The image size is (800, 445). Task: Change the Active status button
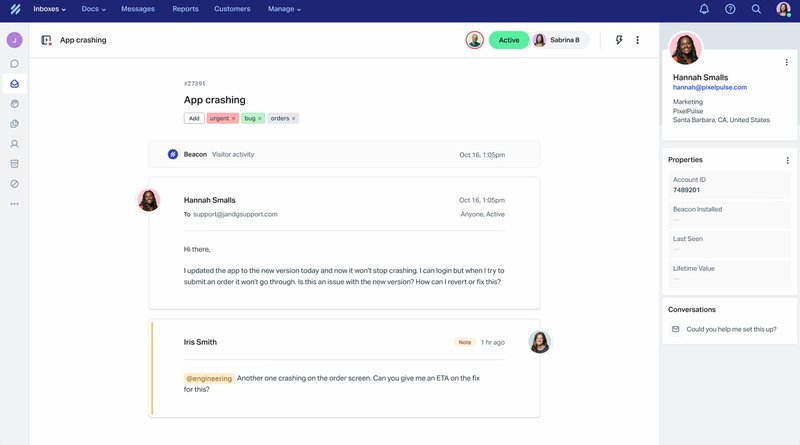coord(509,40)
